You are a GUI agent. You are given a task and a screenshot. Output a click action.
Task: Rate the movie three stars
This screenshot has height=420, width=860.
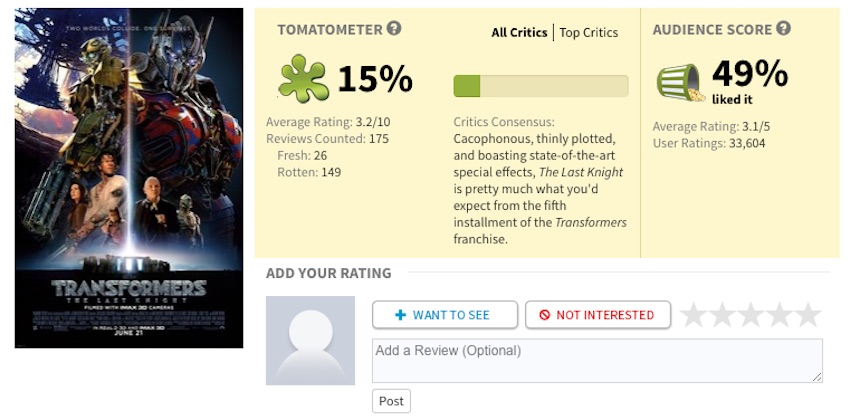click(x=750, y=315)
